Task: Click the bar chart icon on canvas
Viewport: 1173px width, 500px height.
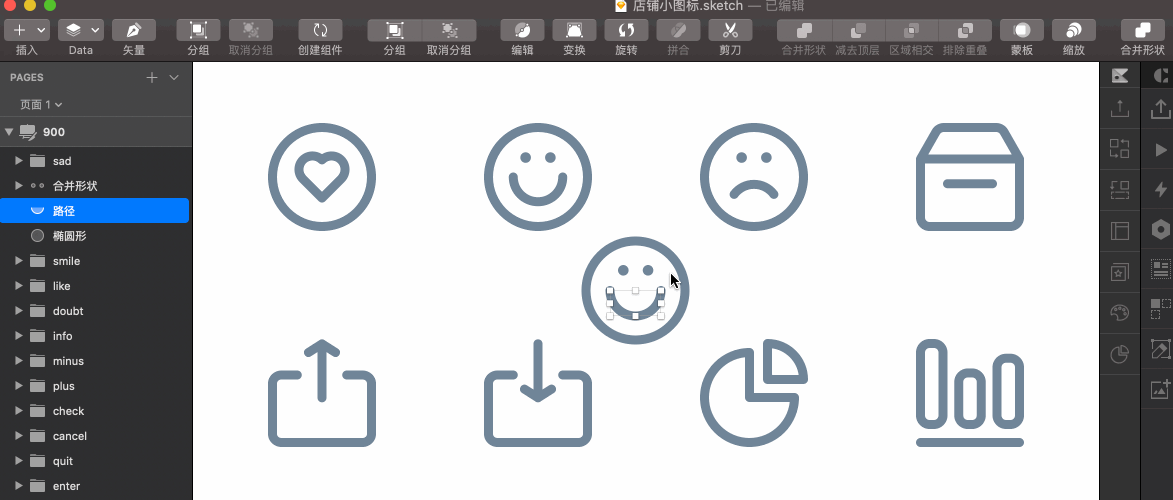Action: point(970,393)
